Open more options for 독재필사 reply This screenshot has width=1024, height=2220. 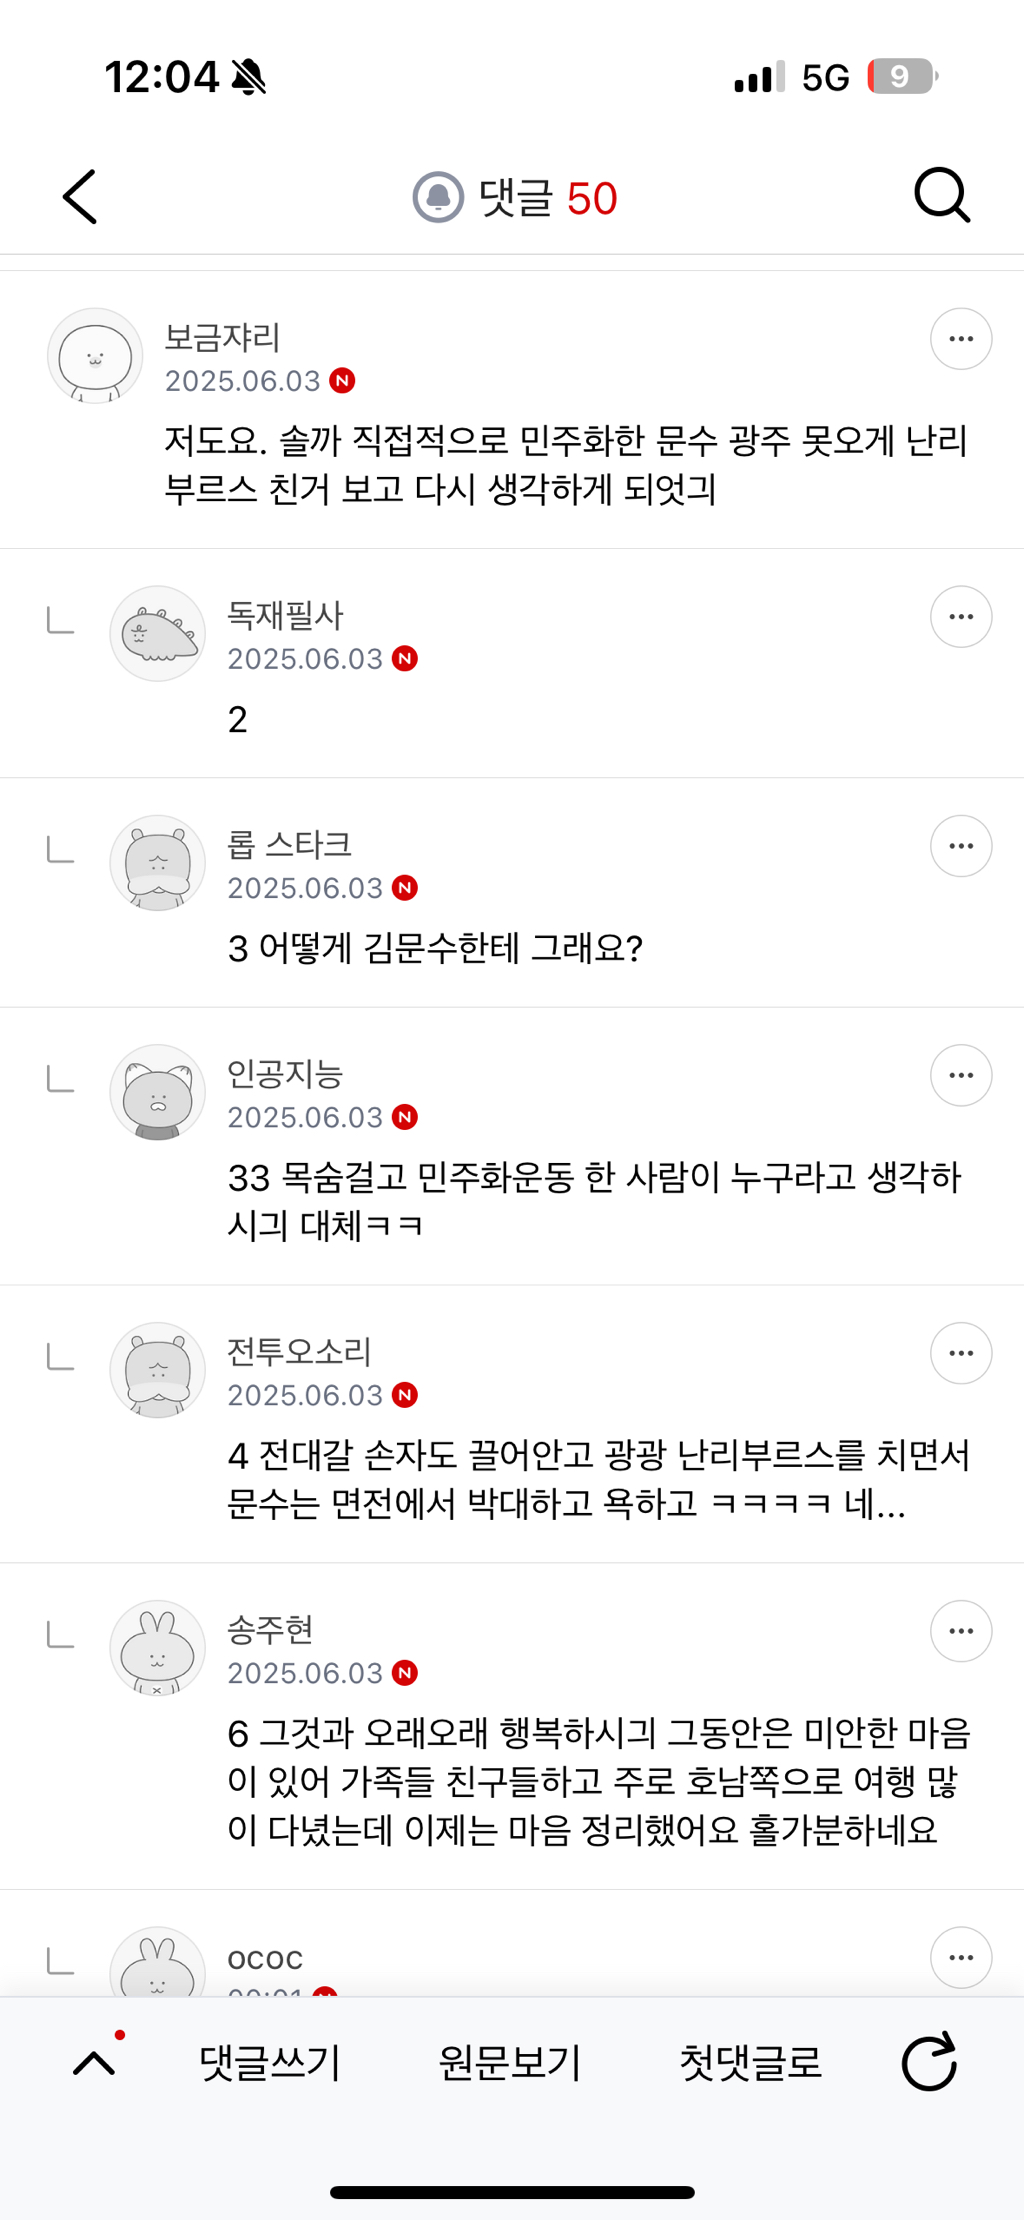960,617
